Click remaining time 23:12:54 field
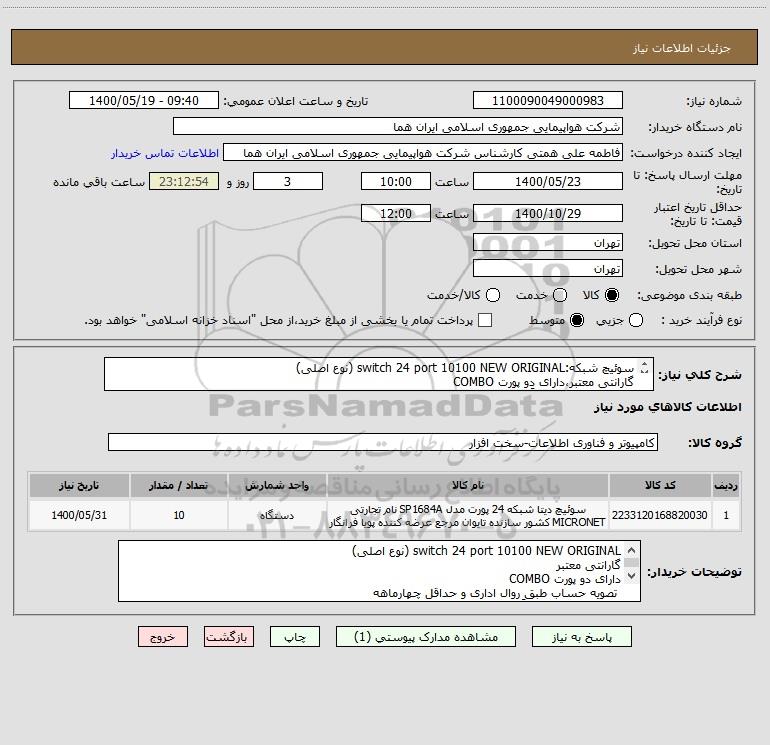The image size is (770, 745). point(184,181)
